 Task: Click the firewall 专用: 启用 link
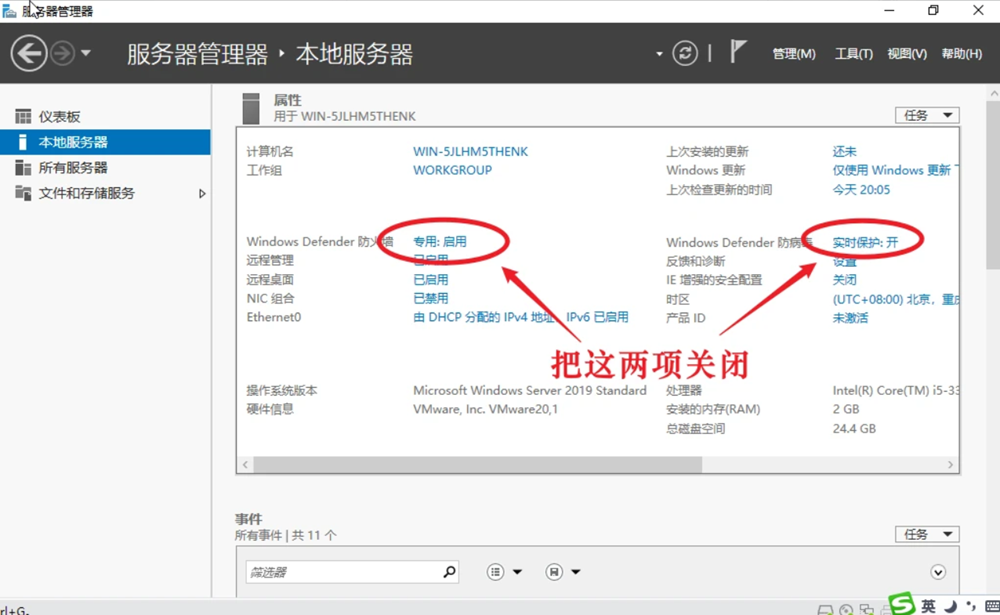[x=440, y=241]
